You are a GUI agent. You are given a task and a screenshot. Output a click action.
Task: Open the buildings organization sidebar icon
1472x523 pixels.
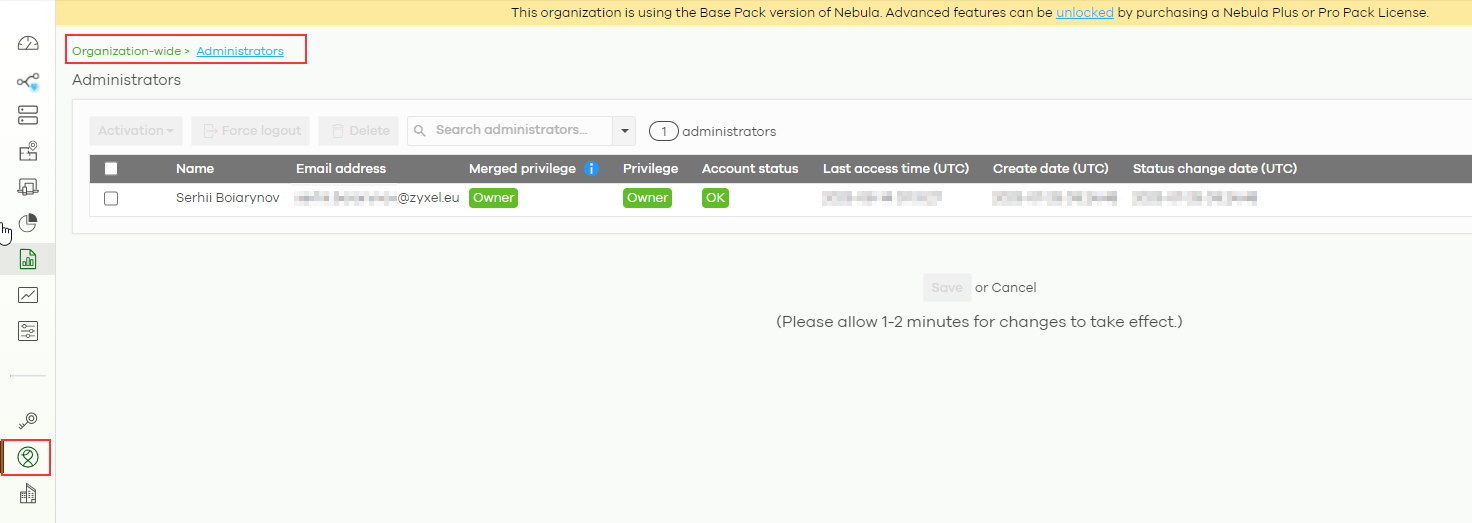(28, 494)
